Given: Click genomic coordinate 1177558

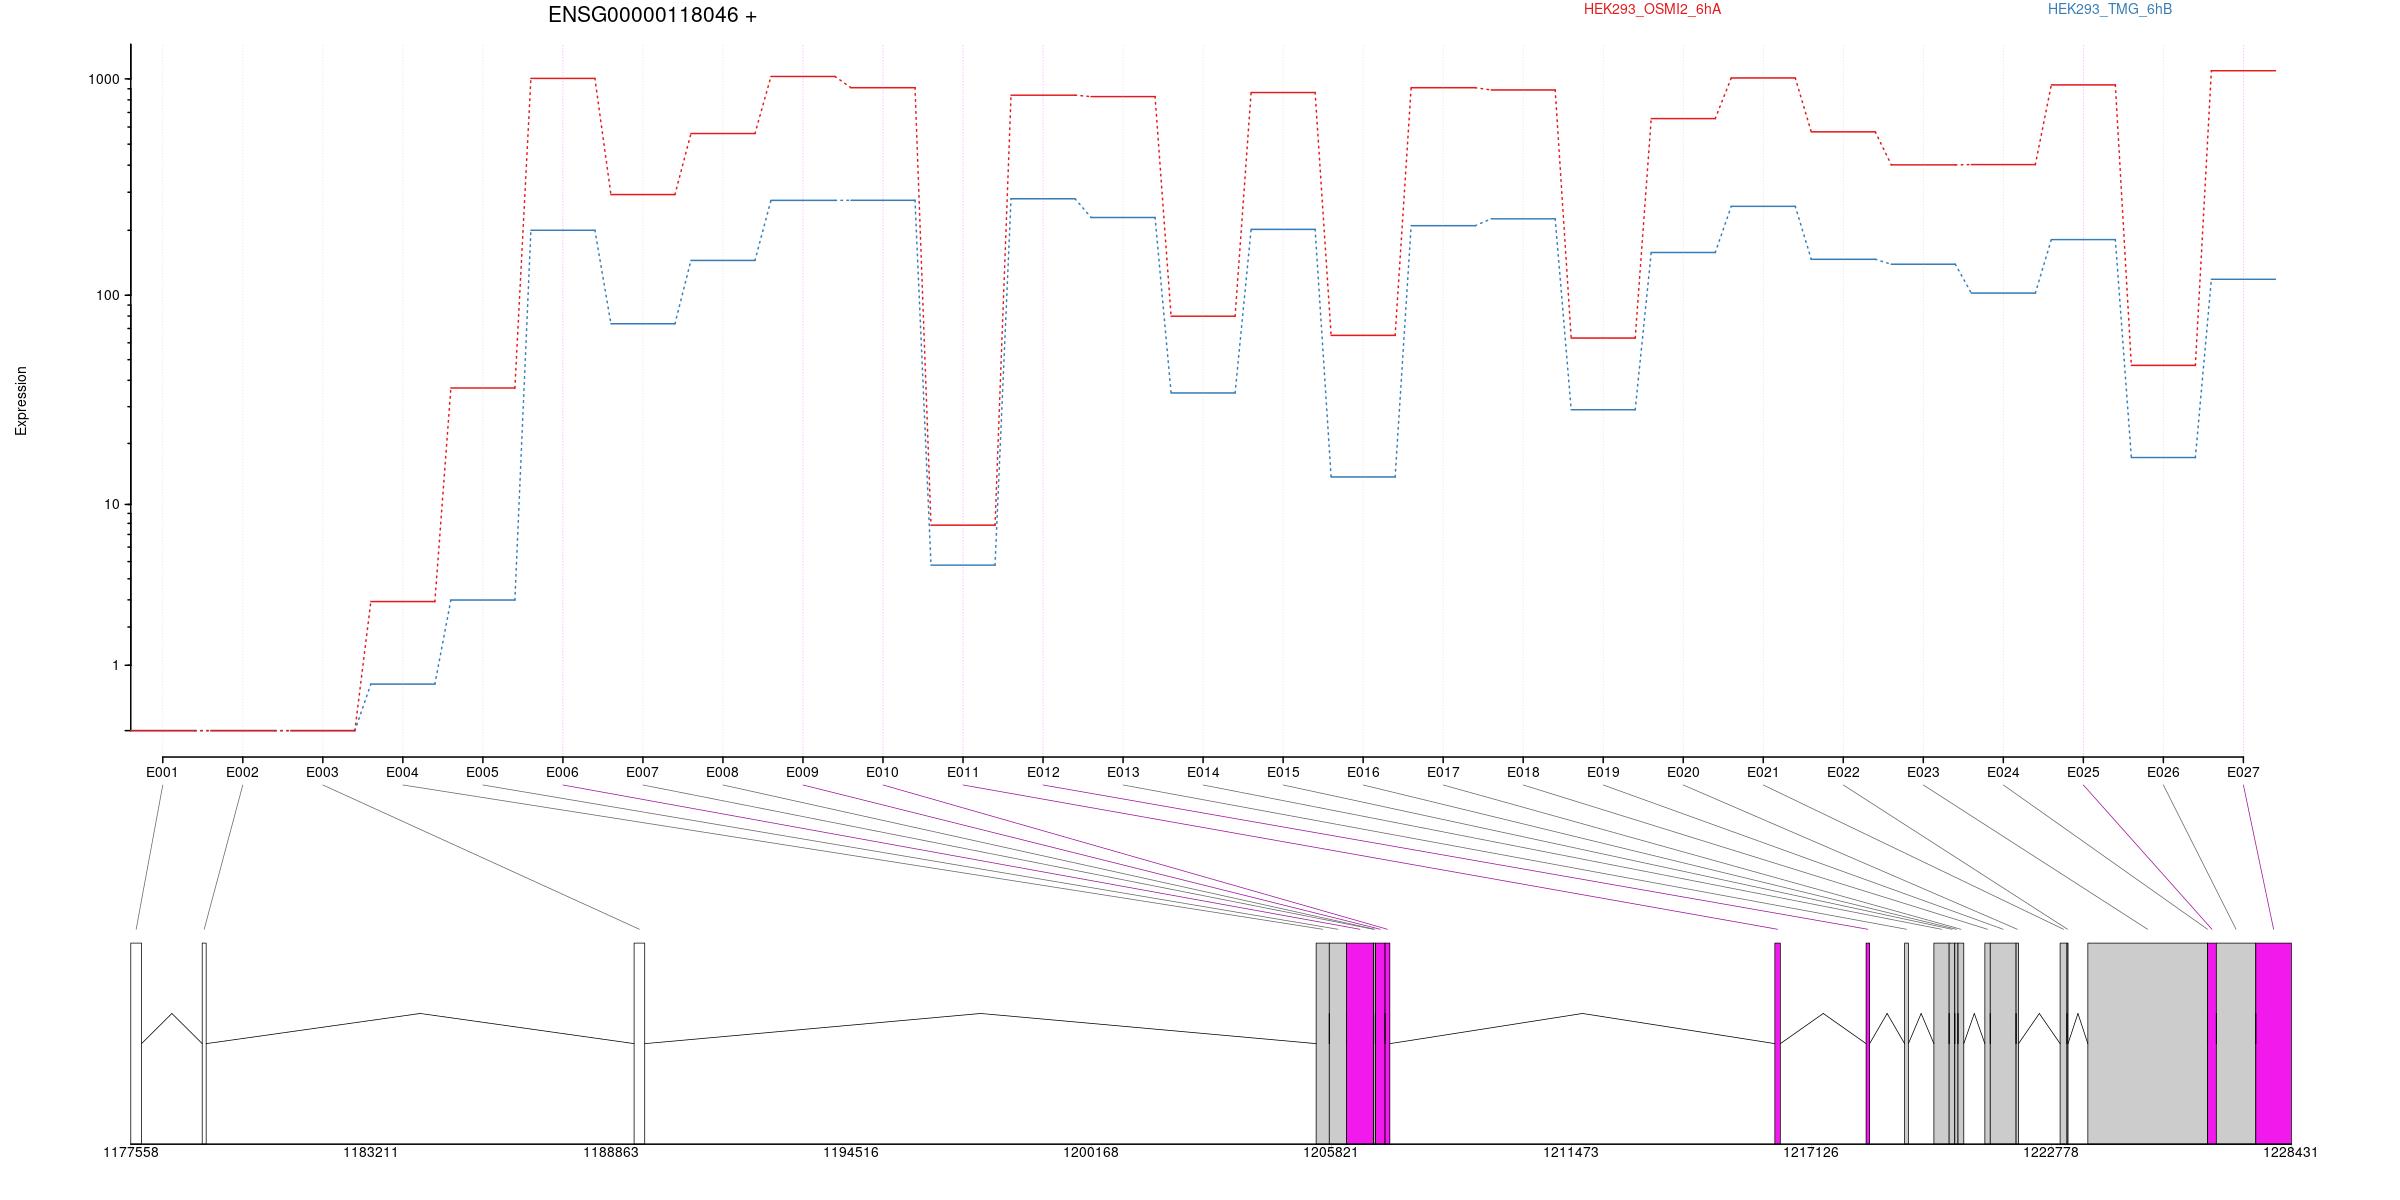Looking at the screenshot, I should click(131, 1152).
